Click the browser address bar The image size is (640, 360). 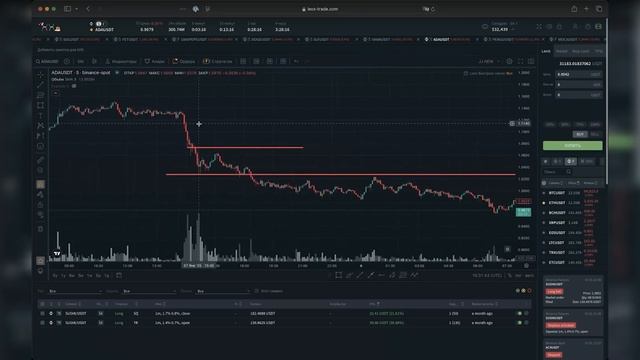(320, 9)
